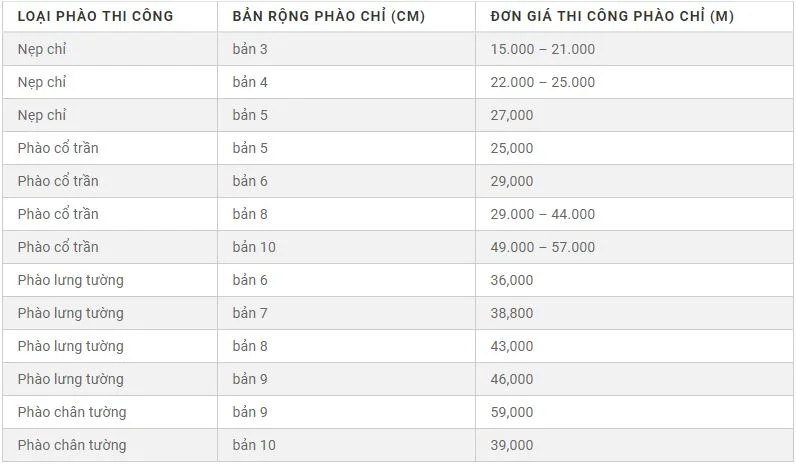Screen dimensions: 796x464
Task: Click the "bản 7" width cell
Action: [250, 313]
